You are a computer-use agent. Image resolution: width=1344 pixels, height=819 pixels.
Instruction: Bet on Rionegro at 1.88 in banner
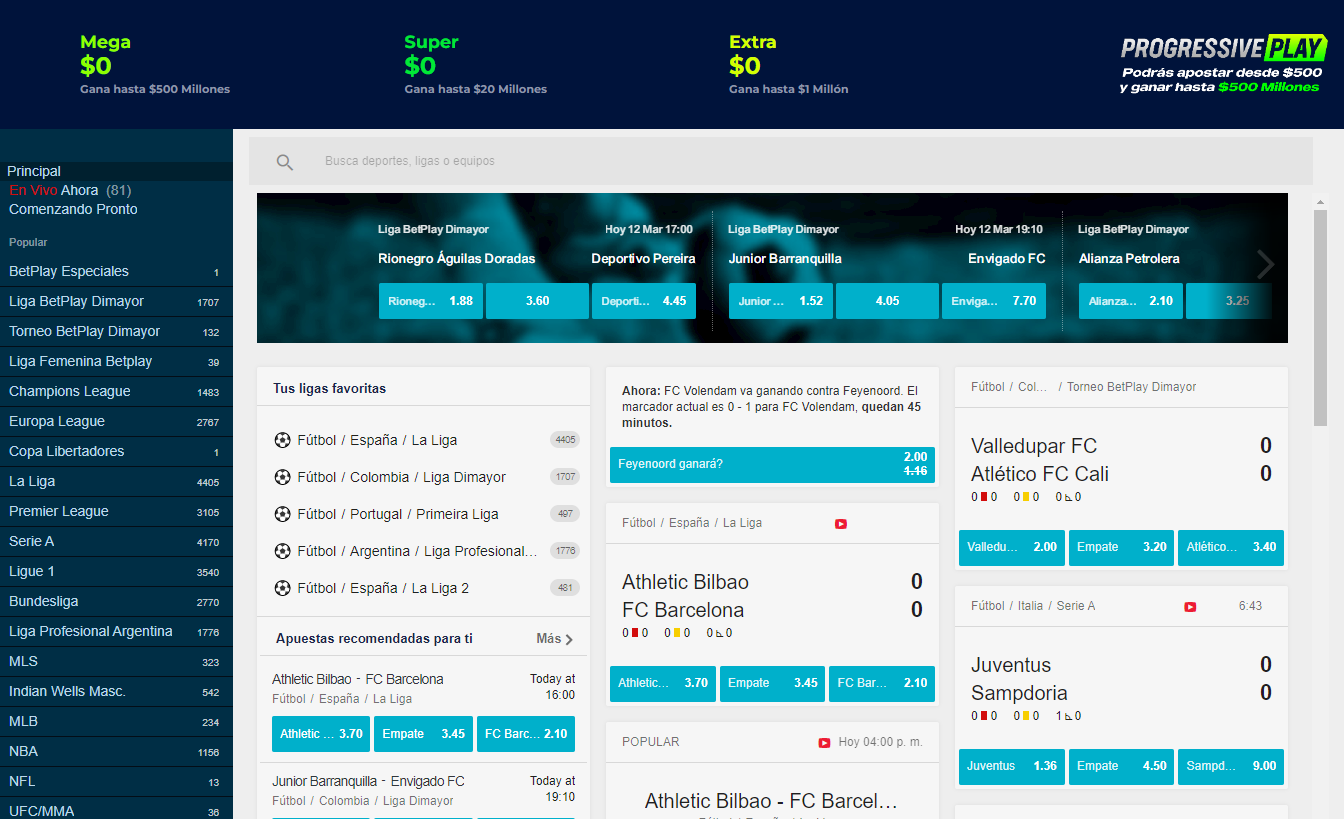(431, 301)
